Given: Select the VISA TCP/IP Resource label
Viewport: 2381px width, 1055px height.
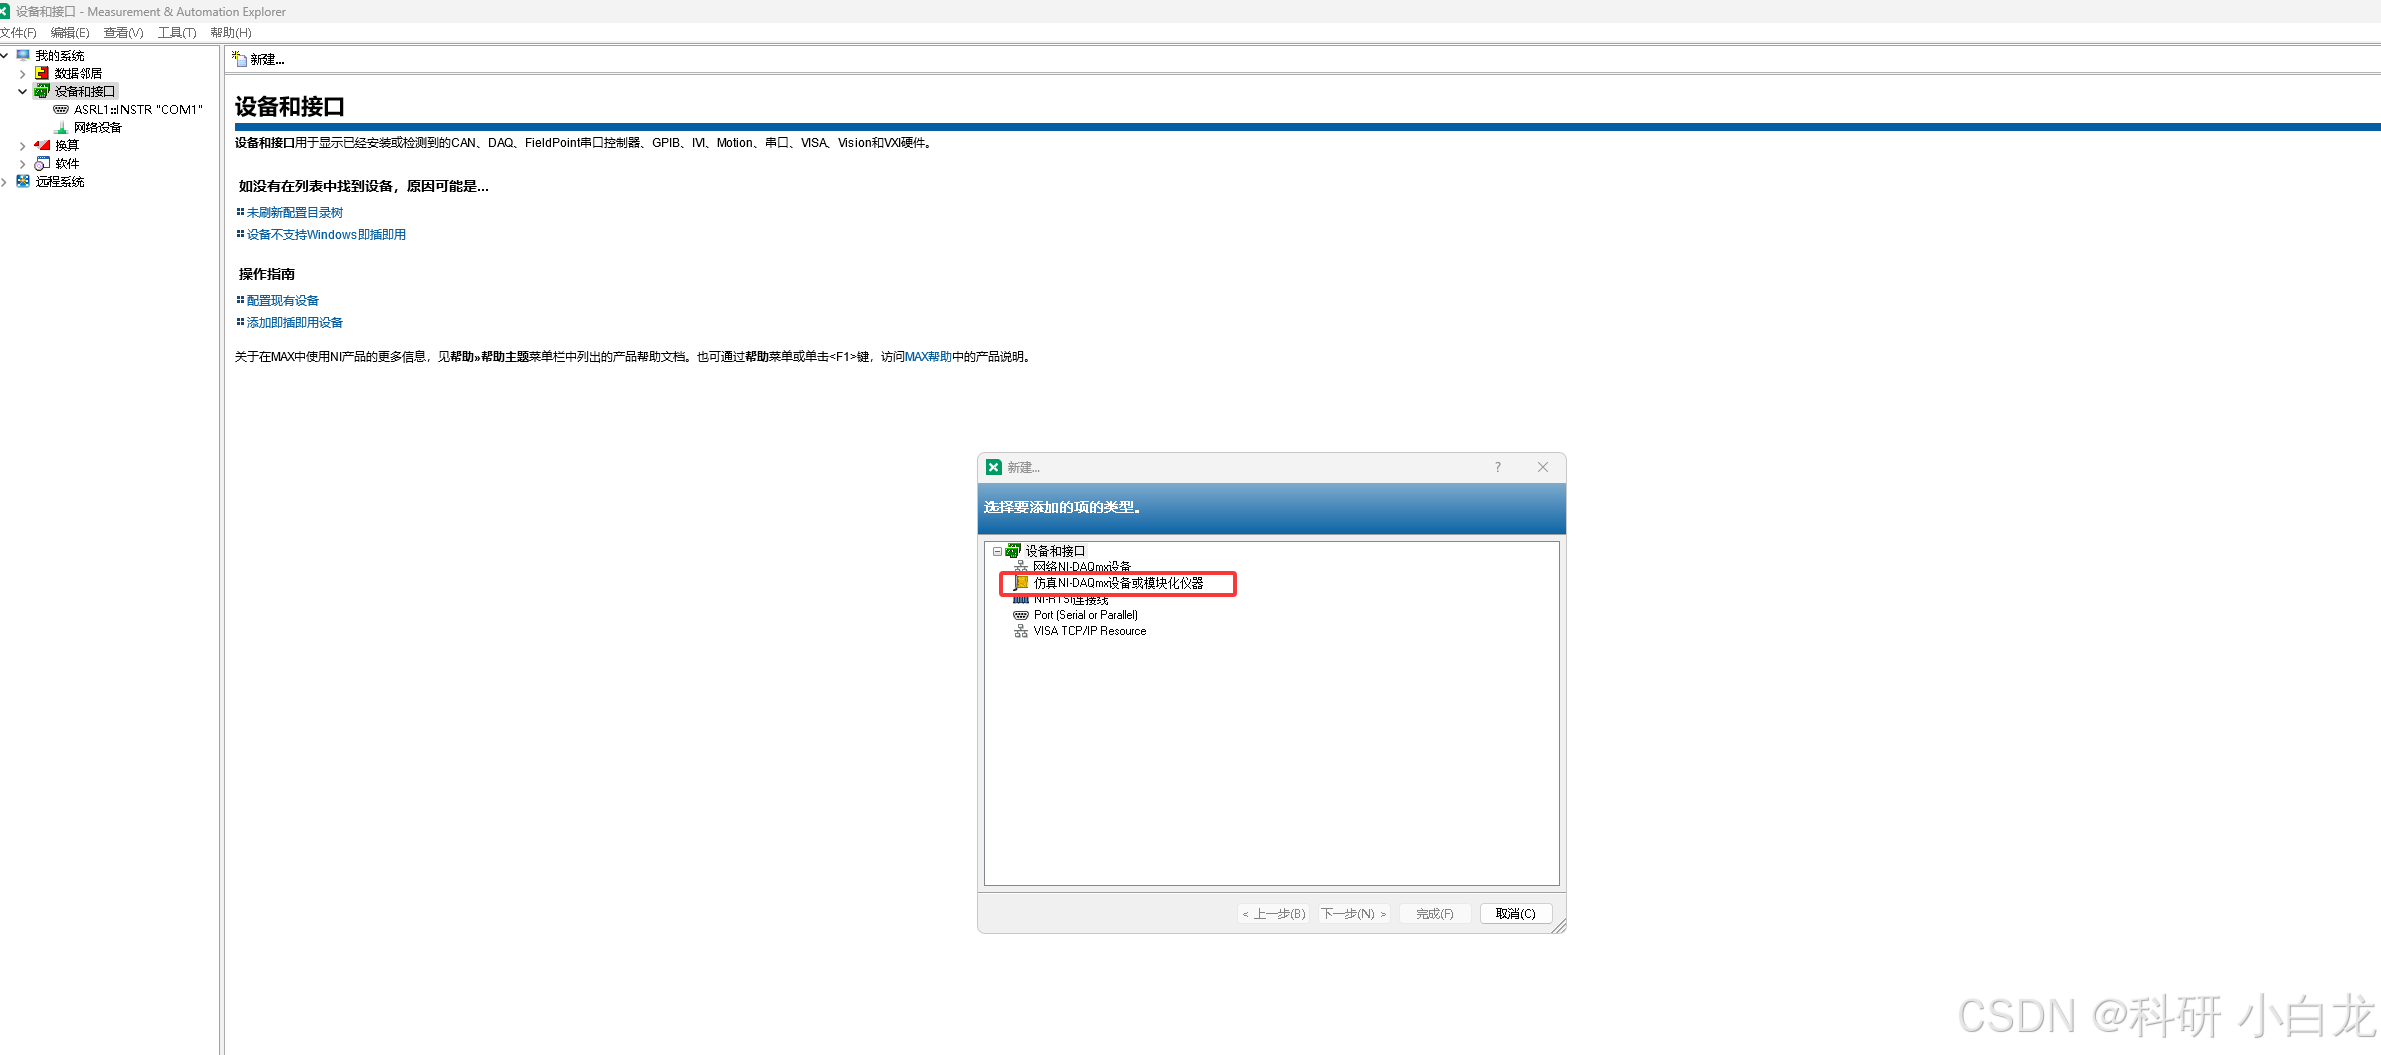Looking at the screenshot, I should [x=1090, y=631].
